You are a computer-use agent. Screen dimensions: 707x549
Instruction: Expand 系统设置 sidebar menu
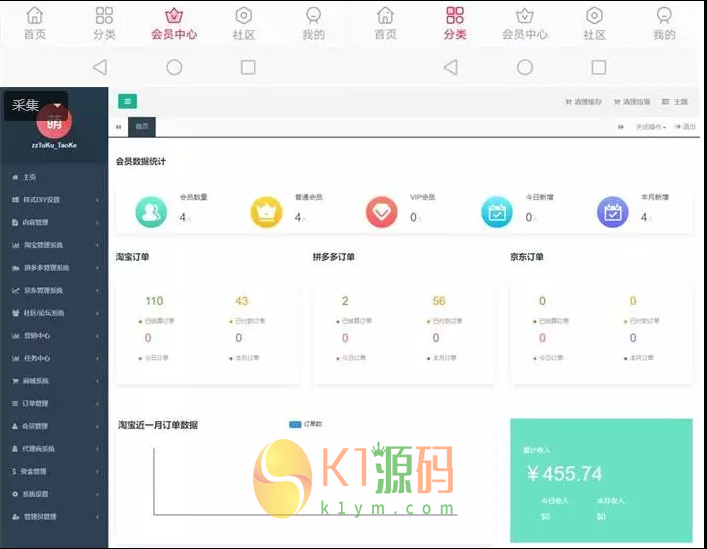[x=54, y=494]
